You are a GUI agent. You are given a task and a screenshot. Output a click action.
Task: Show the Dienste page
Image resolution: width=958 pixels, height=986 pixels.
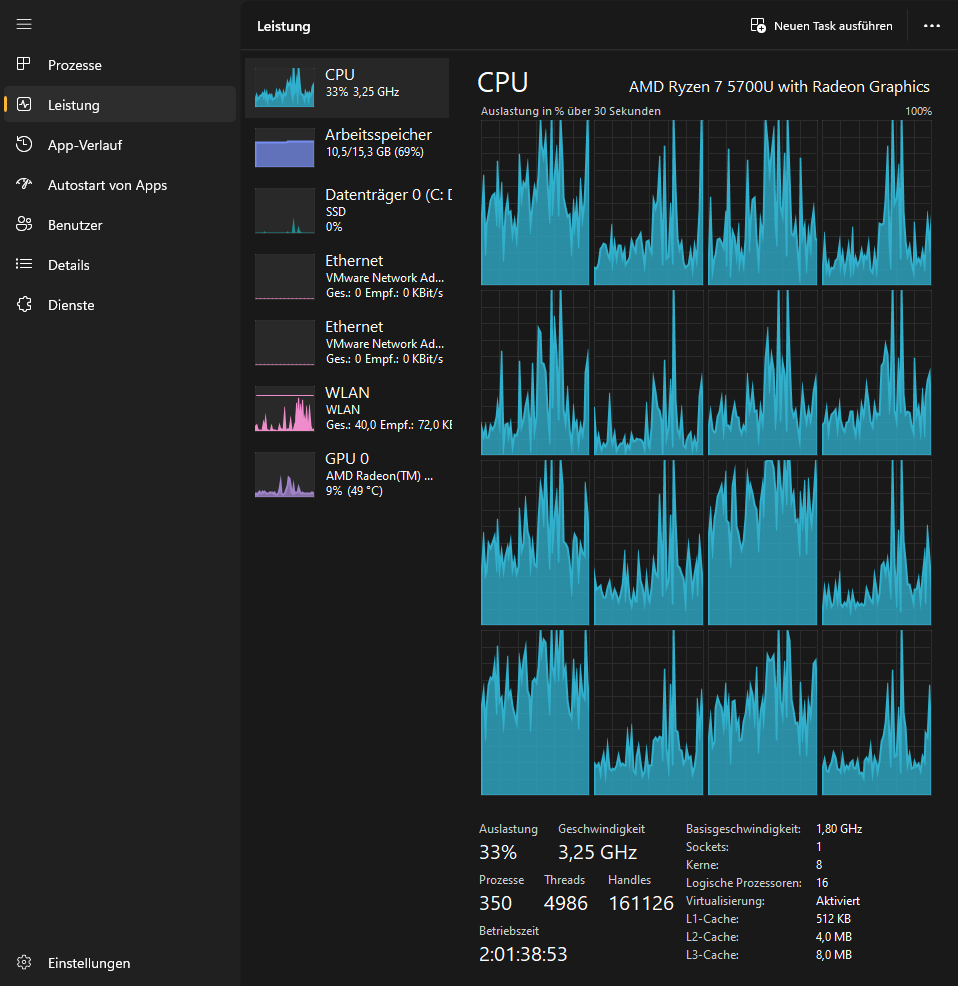tap(120, 305)
